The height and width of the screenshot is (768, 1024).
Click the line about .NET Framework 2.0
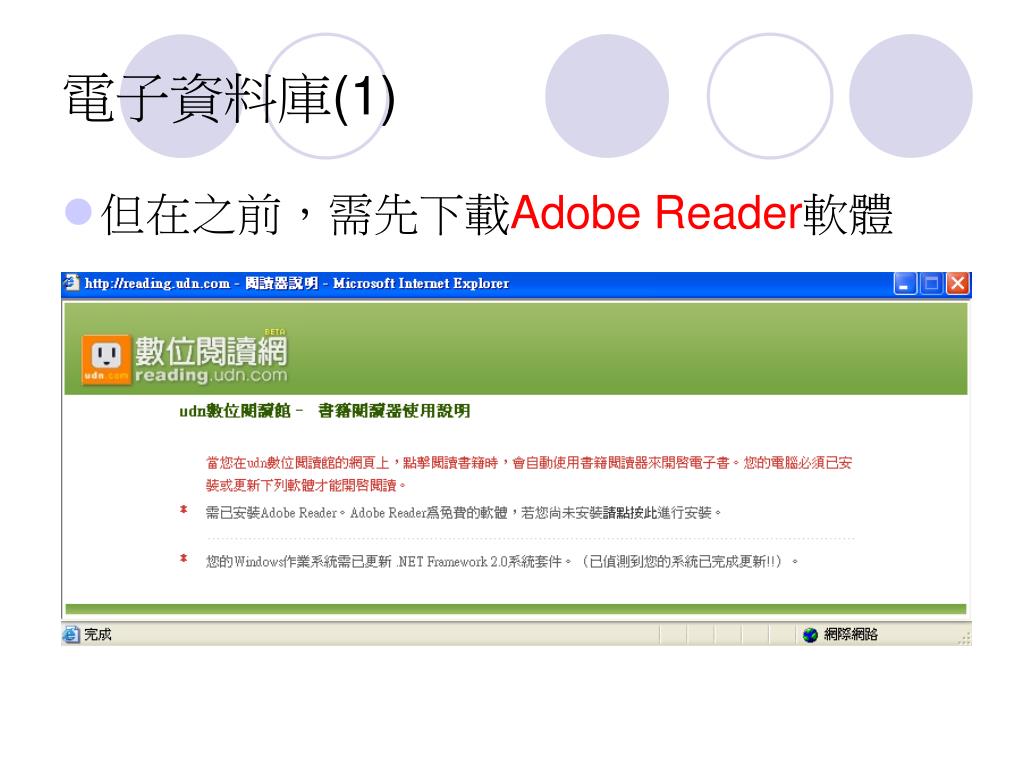[502, 562]
